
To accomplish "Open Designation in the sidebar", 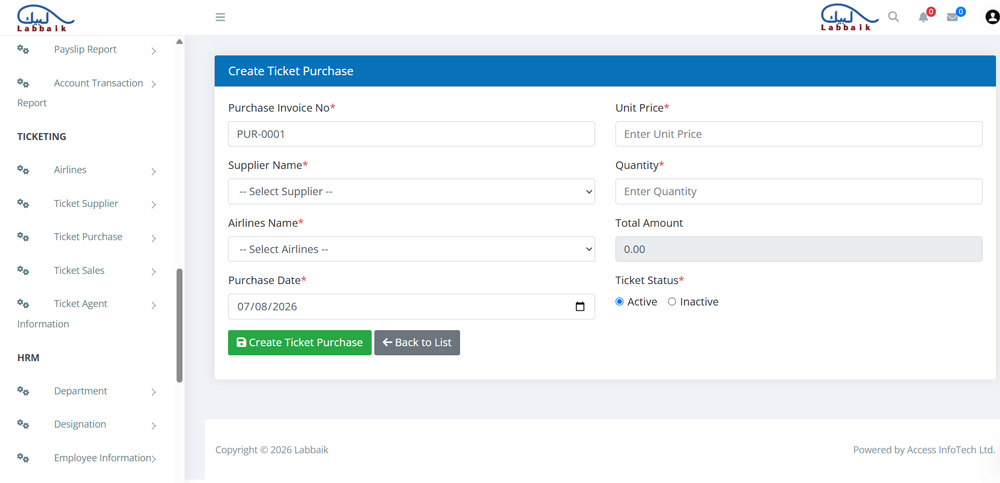I will point(80,424).
